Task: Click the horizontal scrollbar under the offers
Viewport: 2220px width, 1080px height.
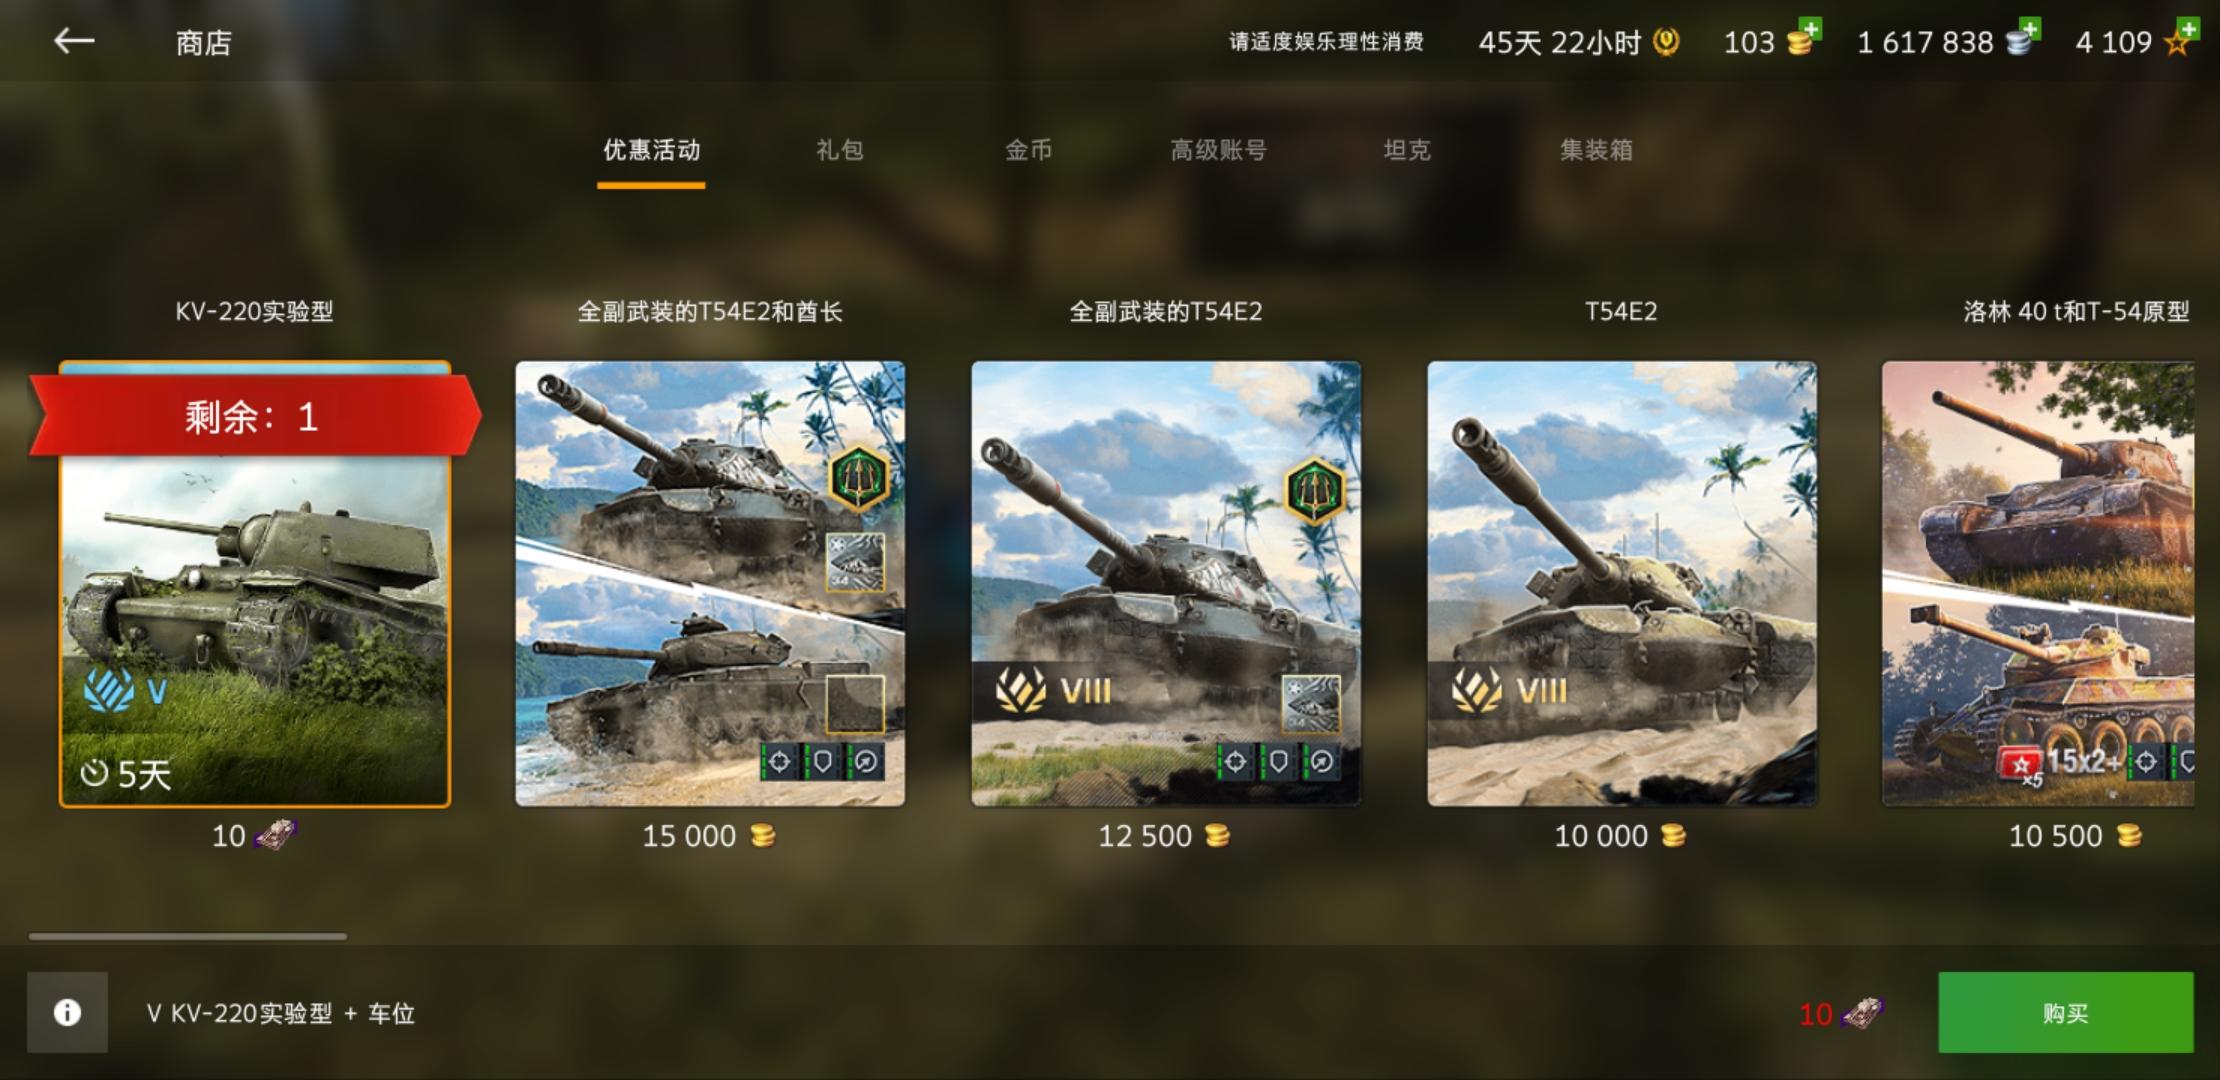Action: point(188,937)
